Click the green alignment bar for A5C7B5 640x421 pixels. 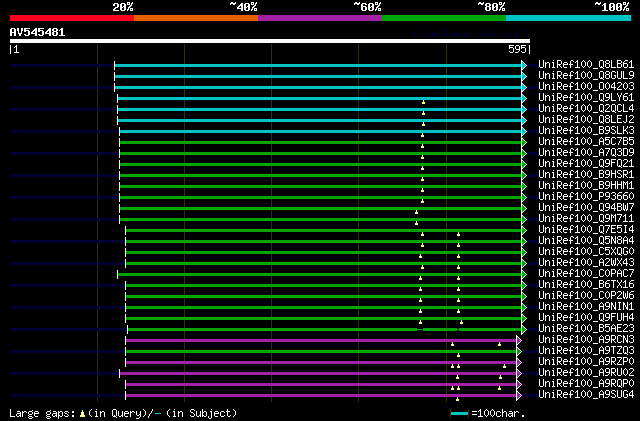coord(321,143)
